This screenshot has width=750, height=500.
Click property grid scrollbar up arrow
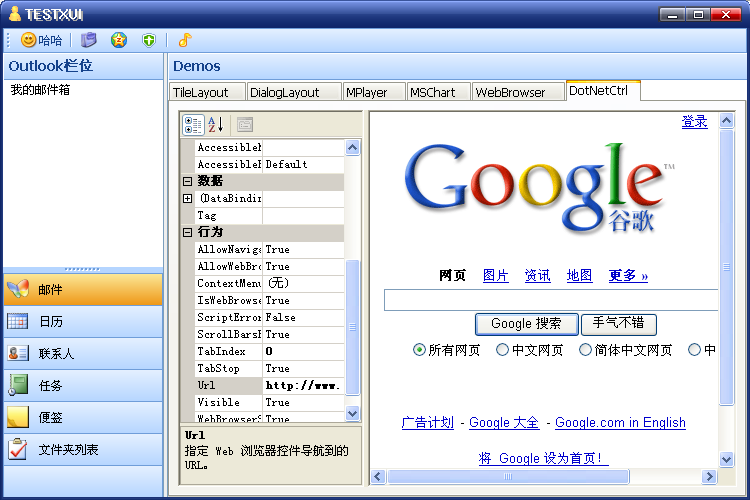(x=353, y=148)
